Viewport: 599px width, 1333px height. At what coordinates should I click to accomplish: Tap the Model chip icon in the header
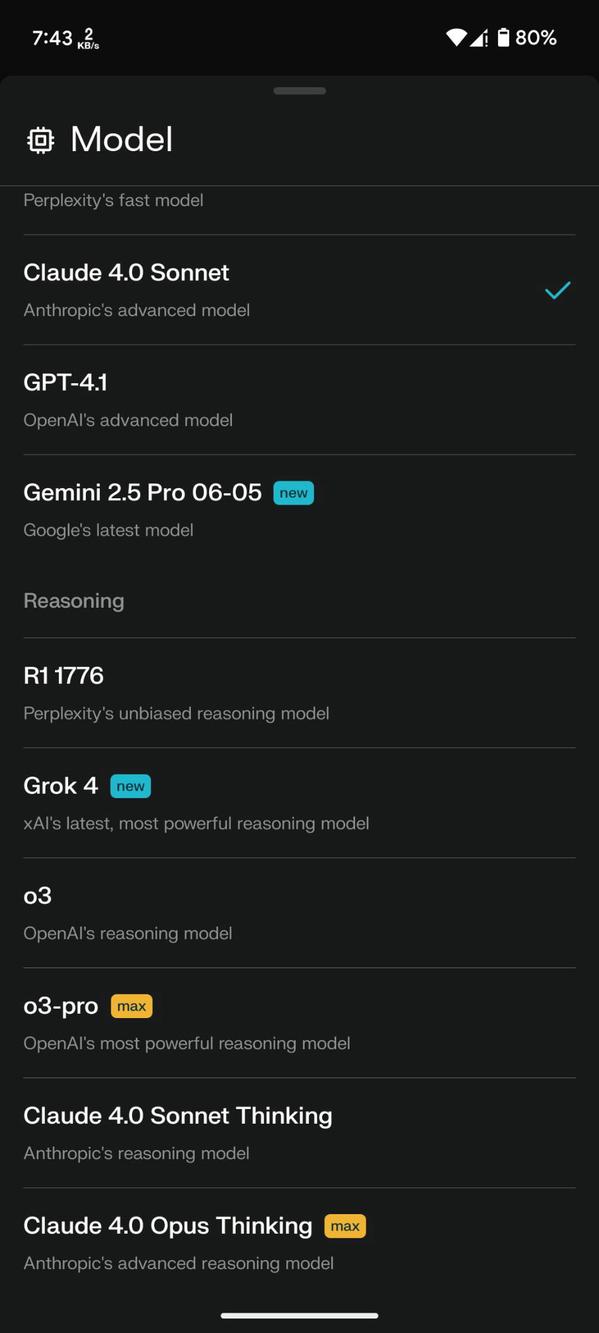tap(38, 140)
